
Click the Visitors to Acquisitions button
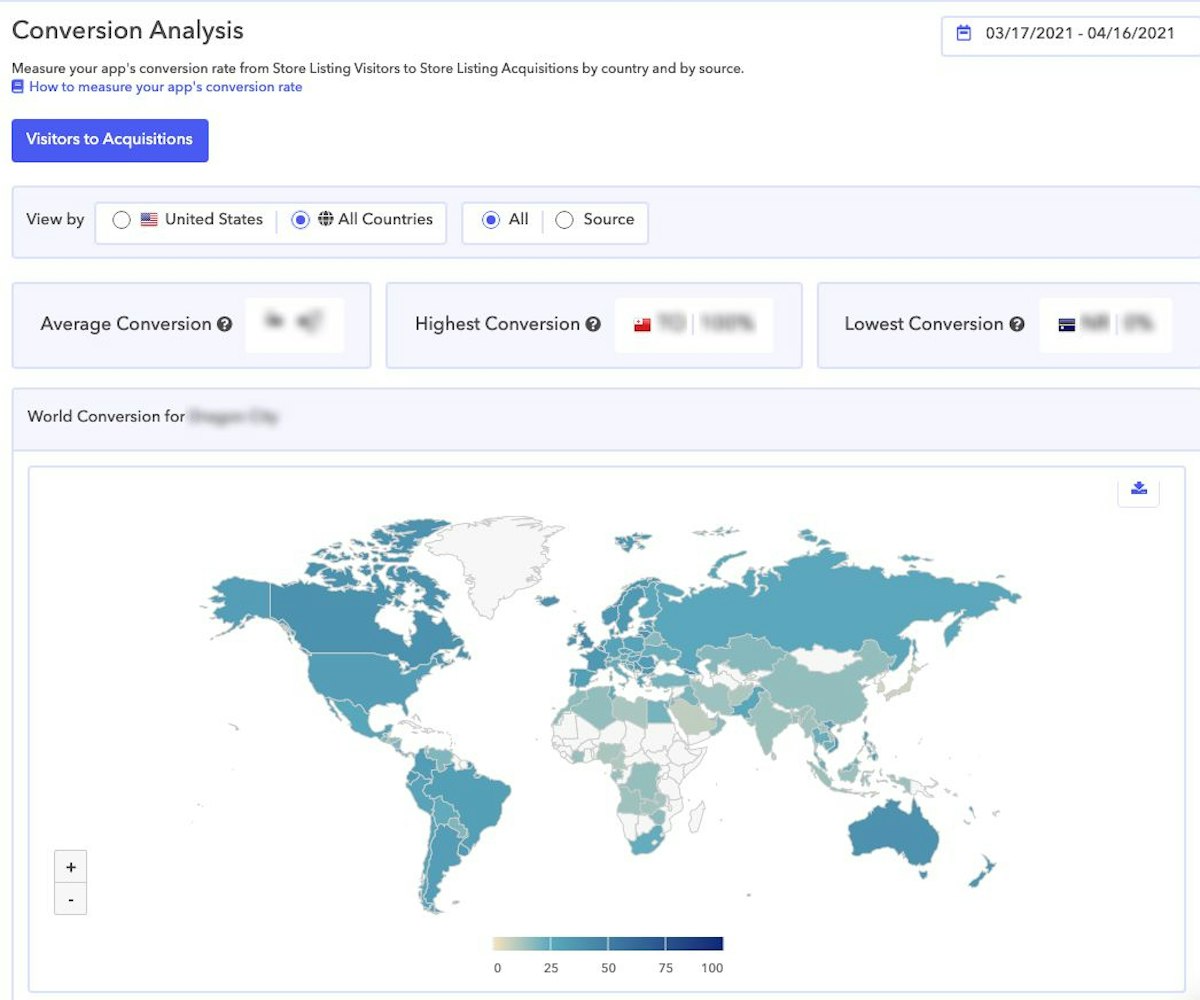coord(110,140)
